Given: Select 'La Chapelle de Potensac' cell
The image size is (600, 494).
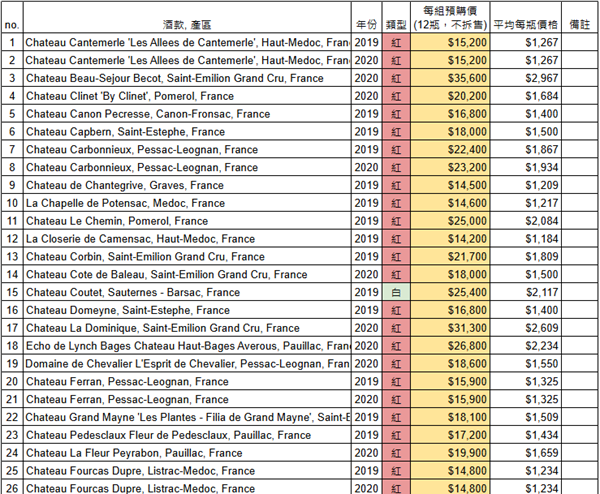Looking at the screenshot, I should pyautogui.click(x=187, y=203).
